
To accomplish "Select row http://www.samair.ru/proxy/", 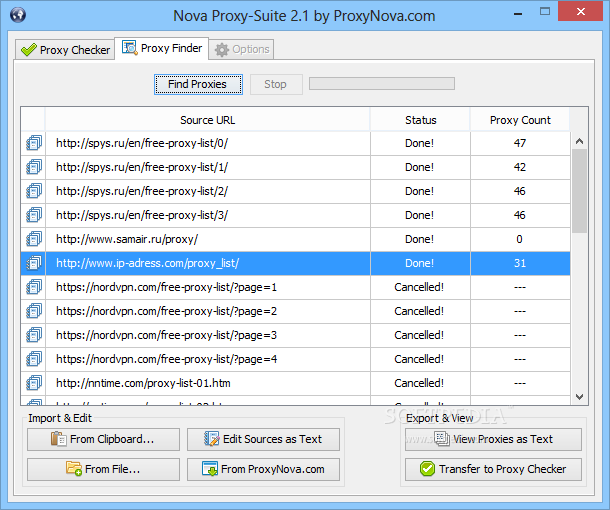I will (296, 239).
